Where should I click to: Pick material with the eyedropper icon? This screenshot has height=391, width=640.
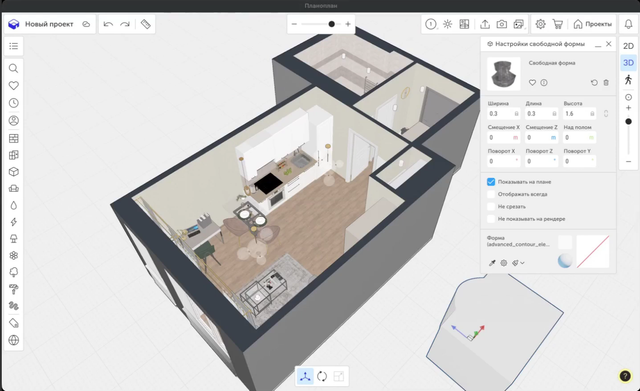492,263
